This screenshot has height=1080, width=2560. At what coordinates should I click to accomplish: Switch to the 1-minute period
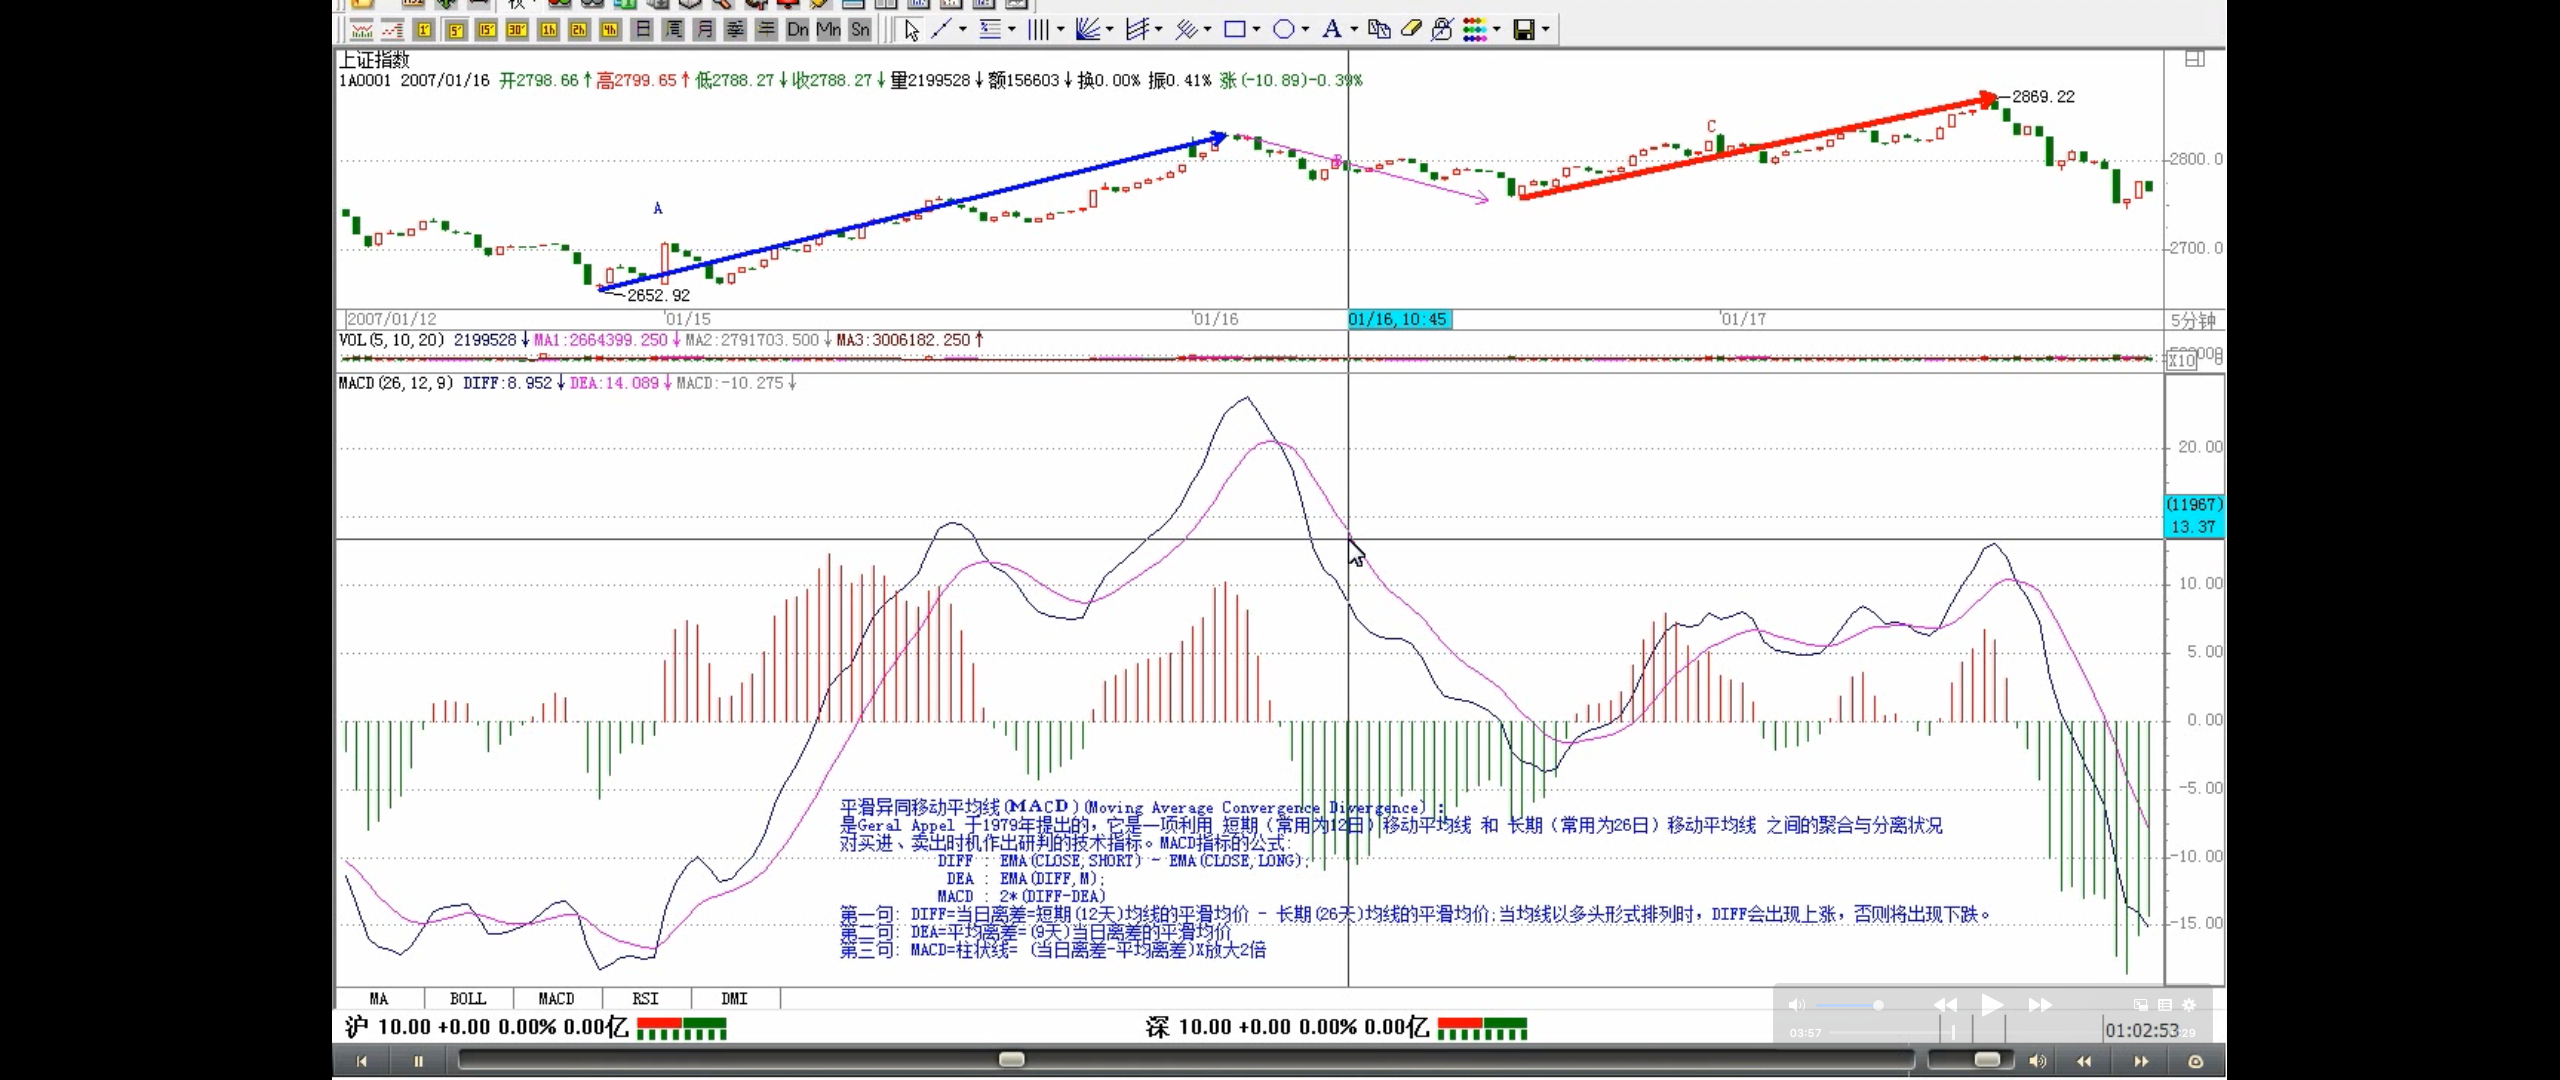(424, 30)
